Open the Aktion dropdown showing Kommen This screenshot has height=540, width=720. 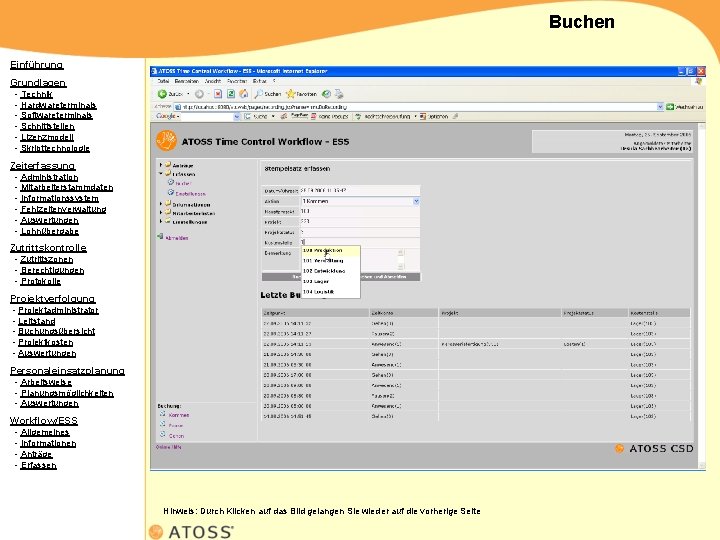(416, 201)
